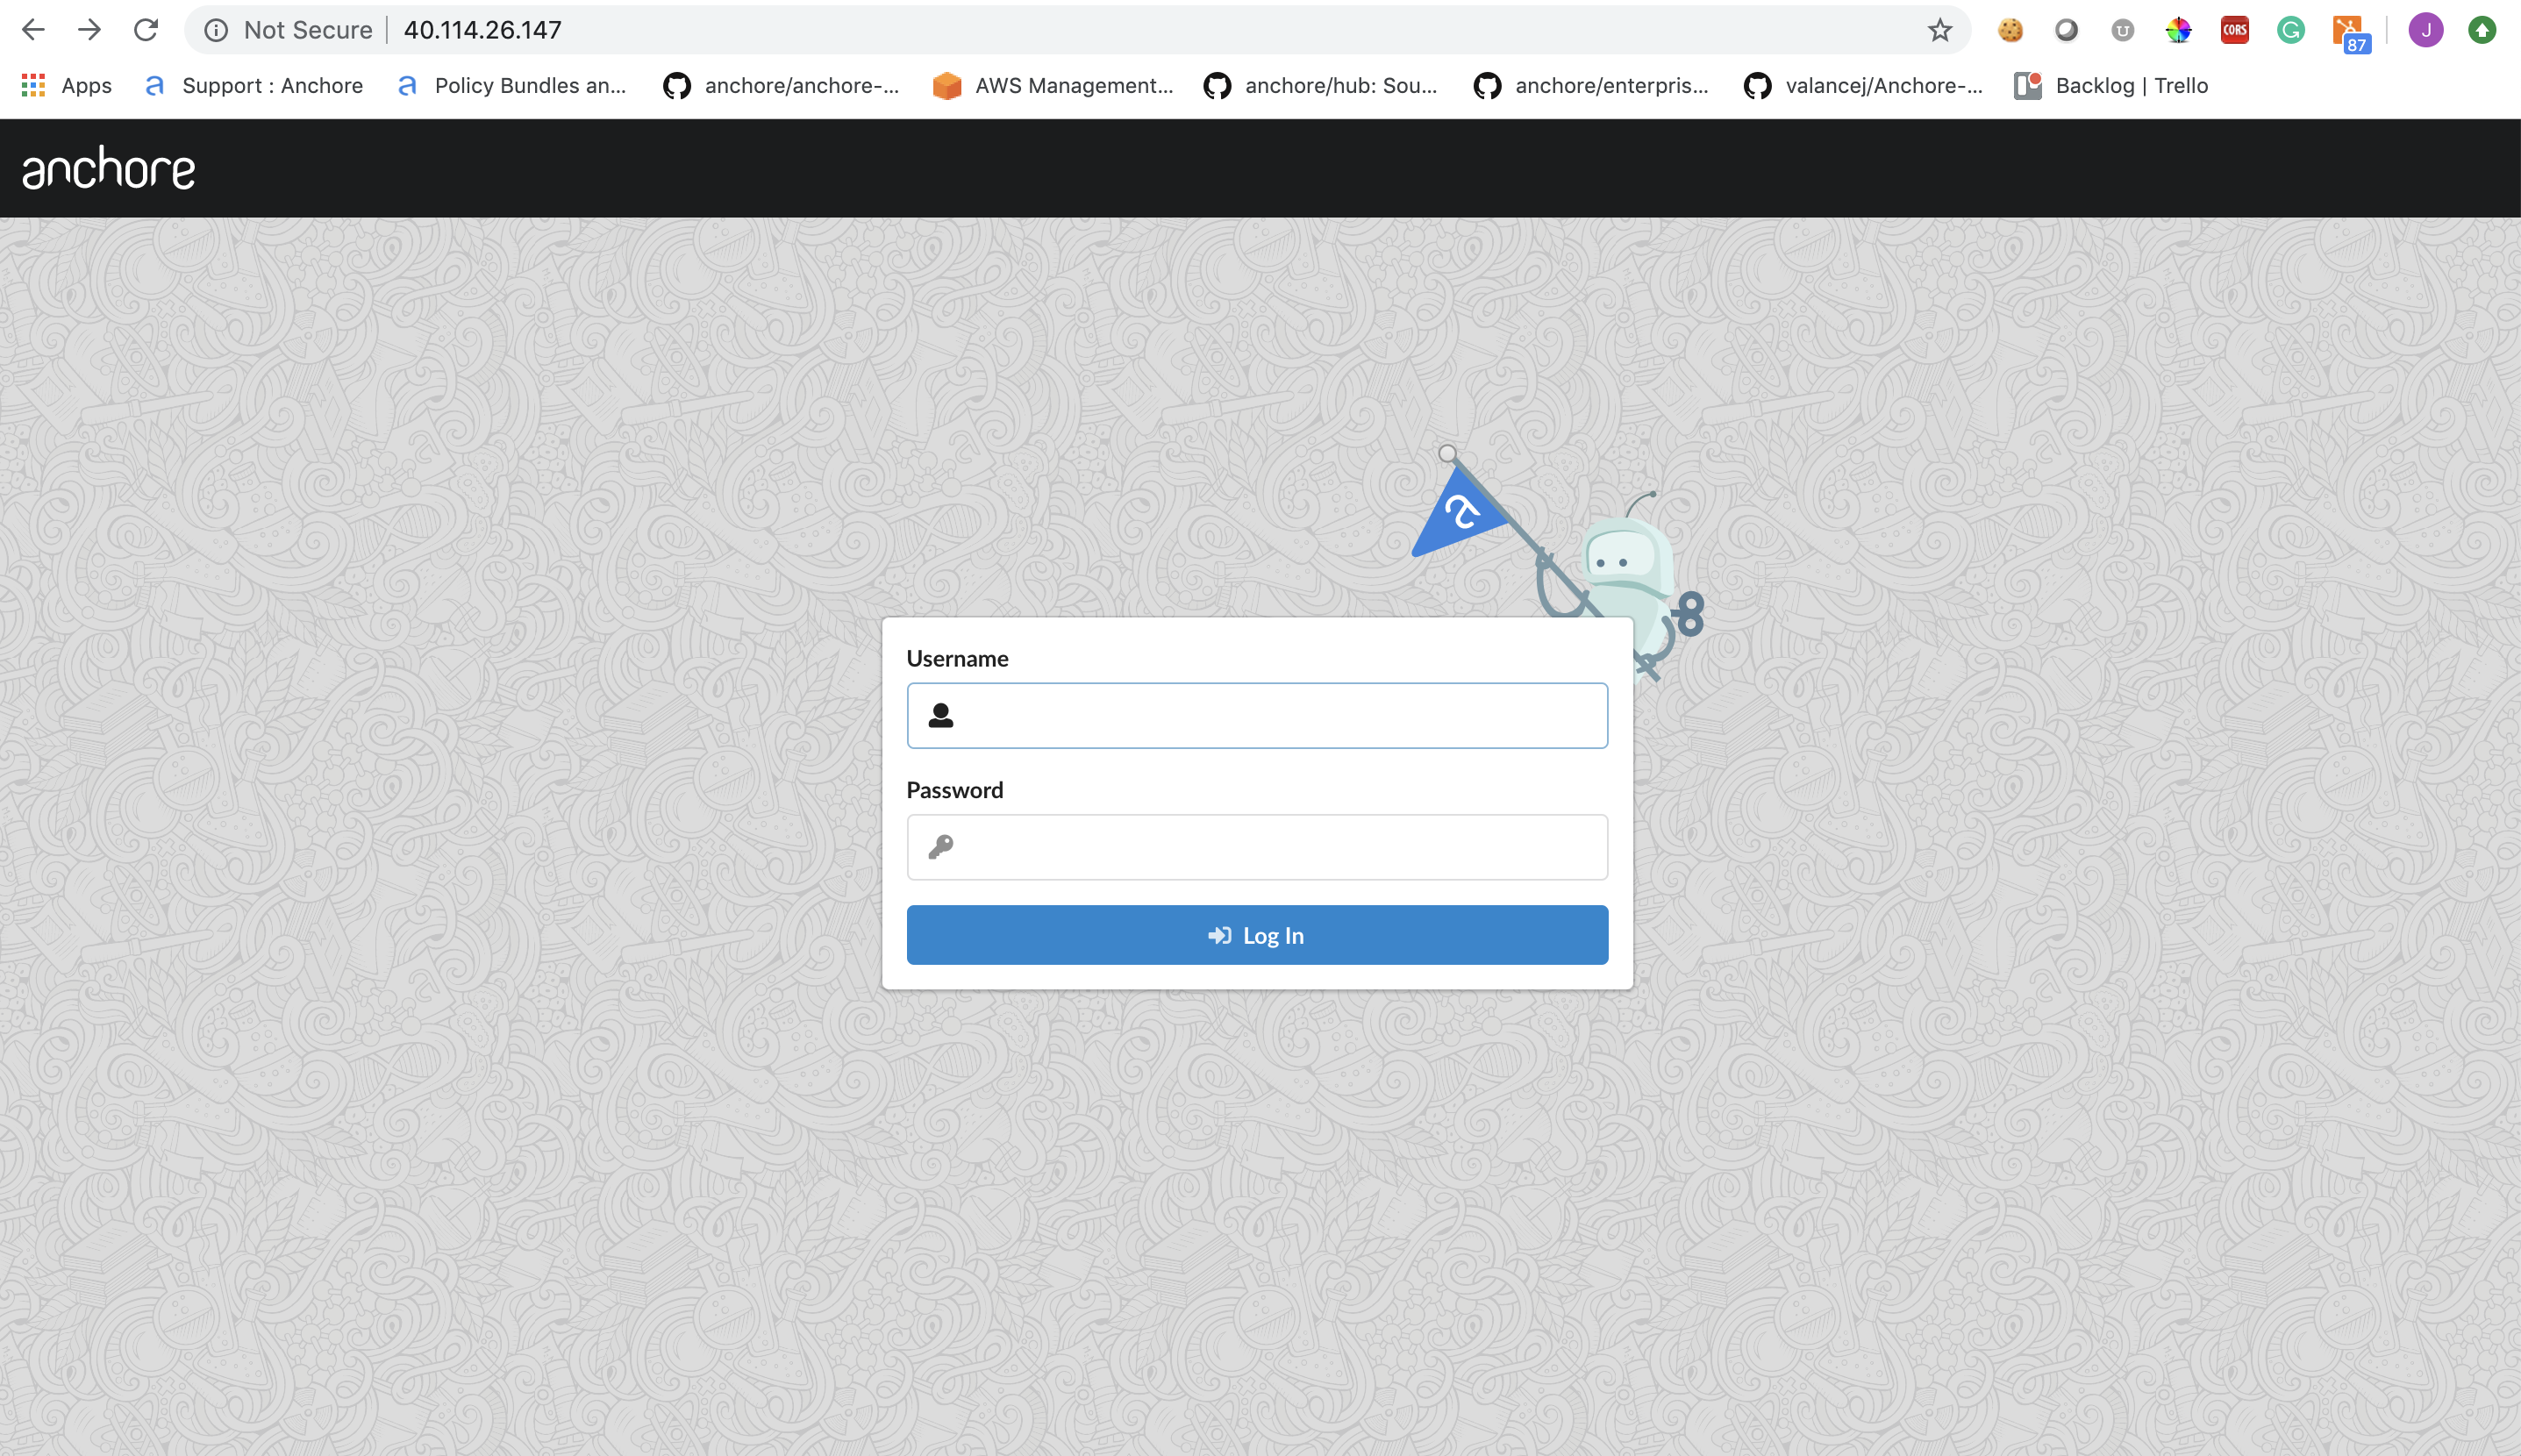The image size is (2521, 1456).
Task: Open the uBlock Origin extension
Action: (x=2121, y=29)
